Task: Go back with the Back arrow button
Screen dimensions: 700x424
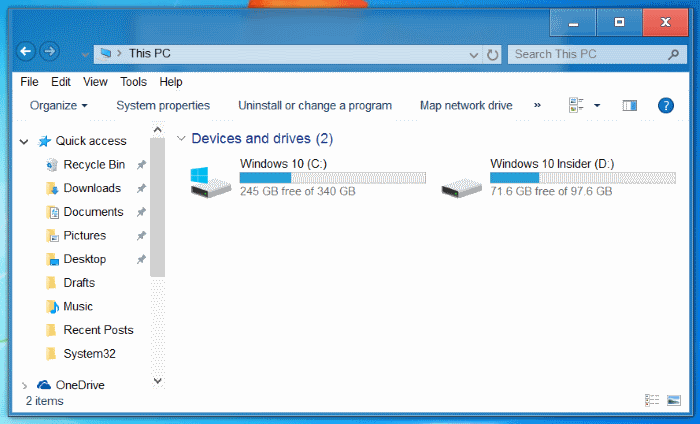Action: click(26, 52)
